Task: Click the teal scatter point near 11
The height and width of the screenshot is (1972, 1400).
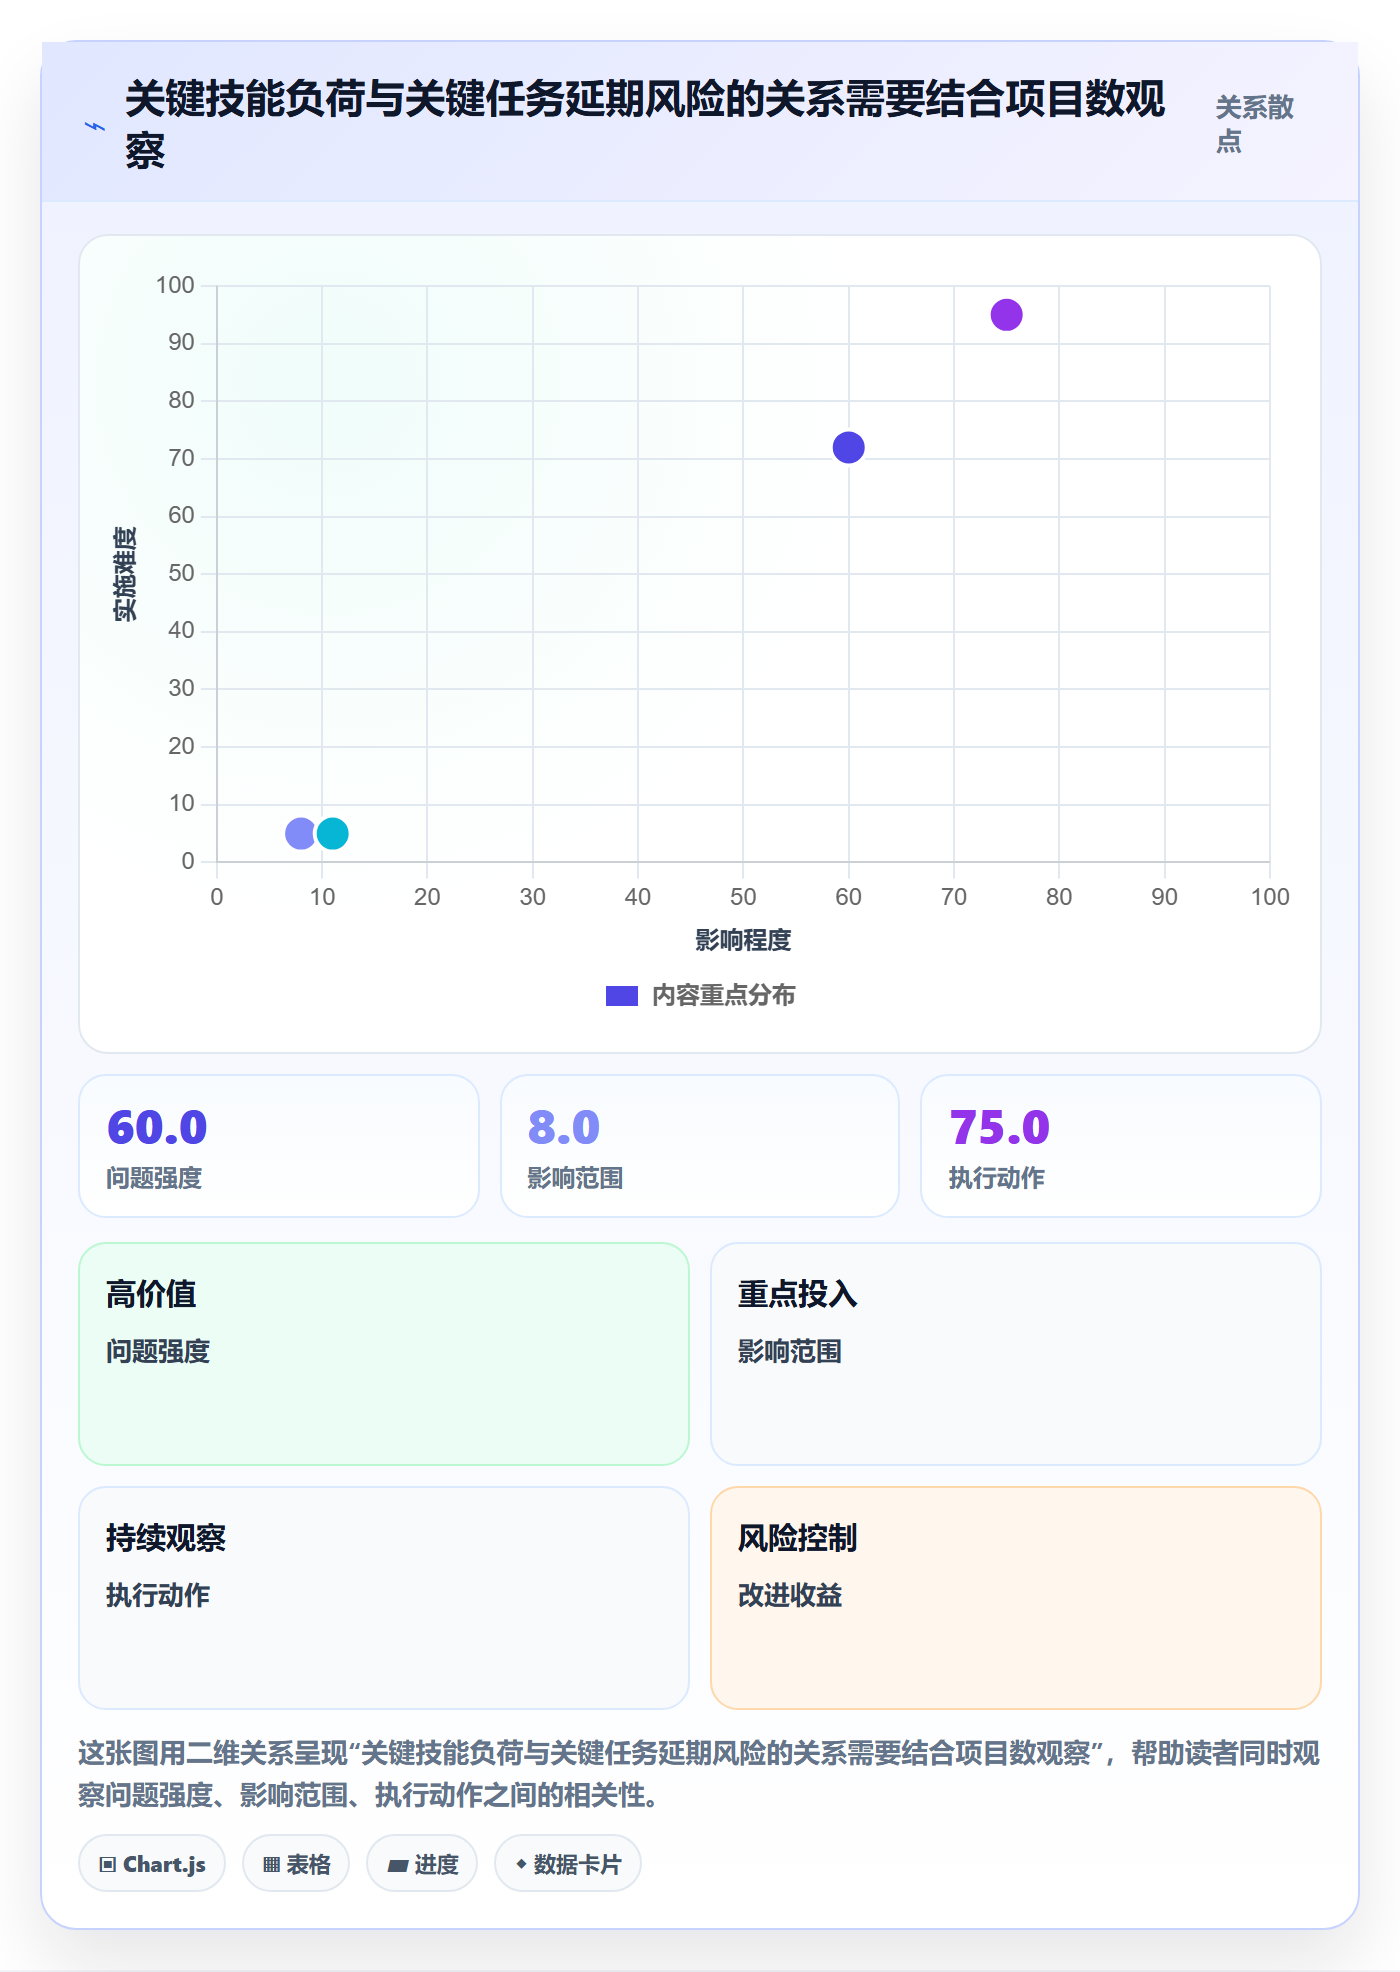Action: pos(332,833)
